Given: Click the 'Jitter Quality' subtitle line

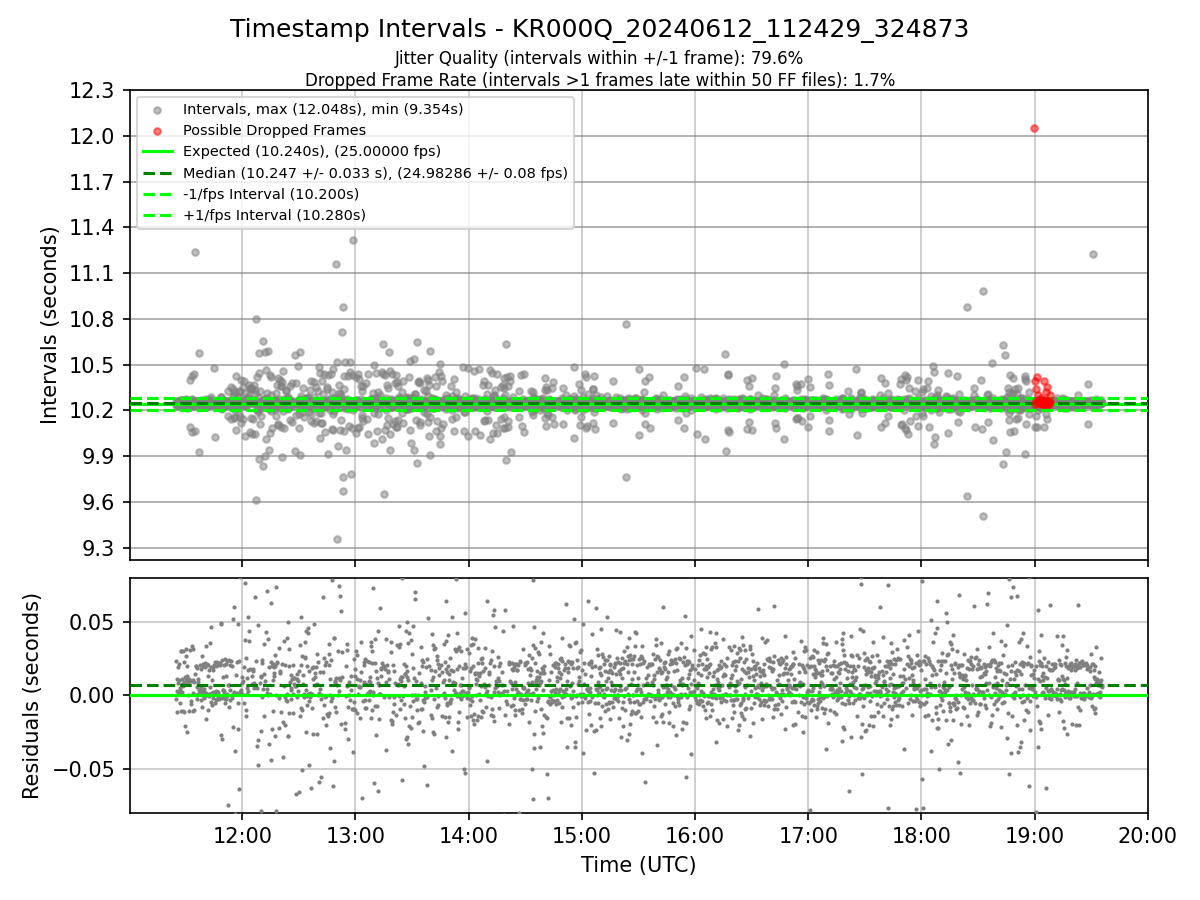Looking at the screenshot, I should pyautogui.click(x=599, y=59).
